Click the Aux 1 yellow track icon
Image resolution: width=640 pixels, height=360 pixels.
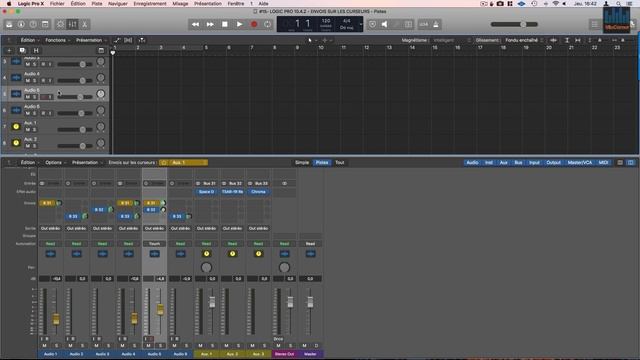[16, 127]
